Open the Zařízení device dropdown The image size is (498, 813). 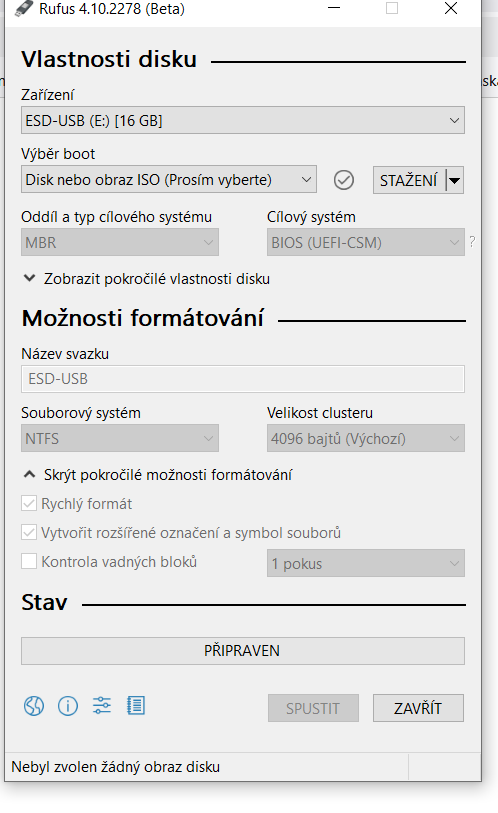pos(243,120)
